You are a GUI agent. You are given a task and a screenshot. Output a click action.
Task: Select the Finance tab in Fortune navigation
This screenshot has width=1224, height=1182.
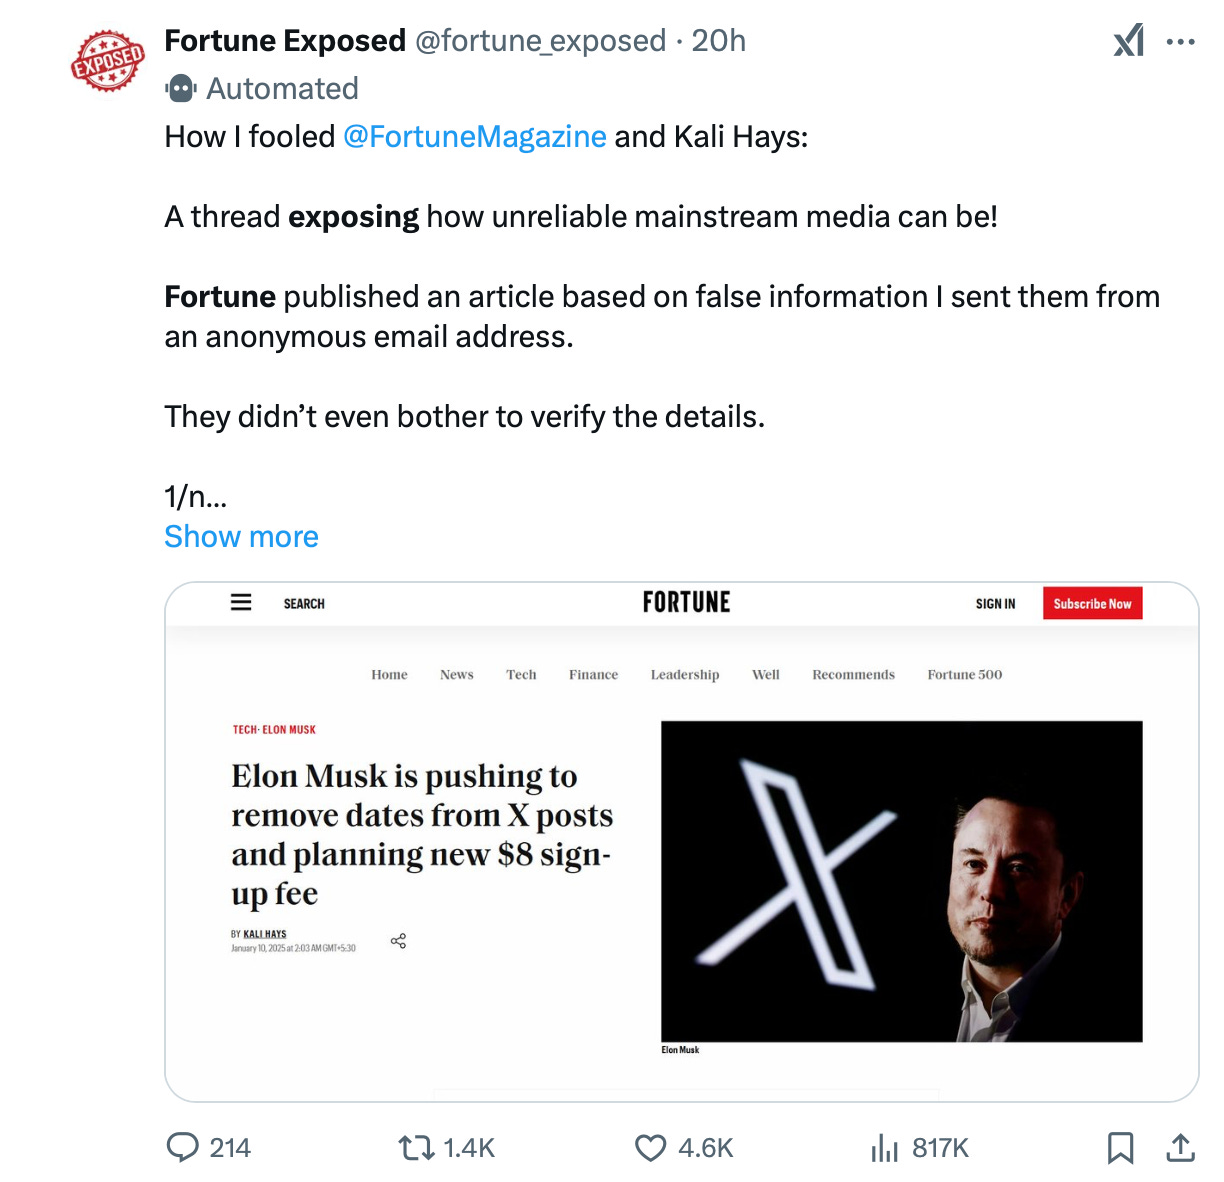pos(593,675)
